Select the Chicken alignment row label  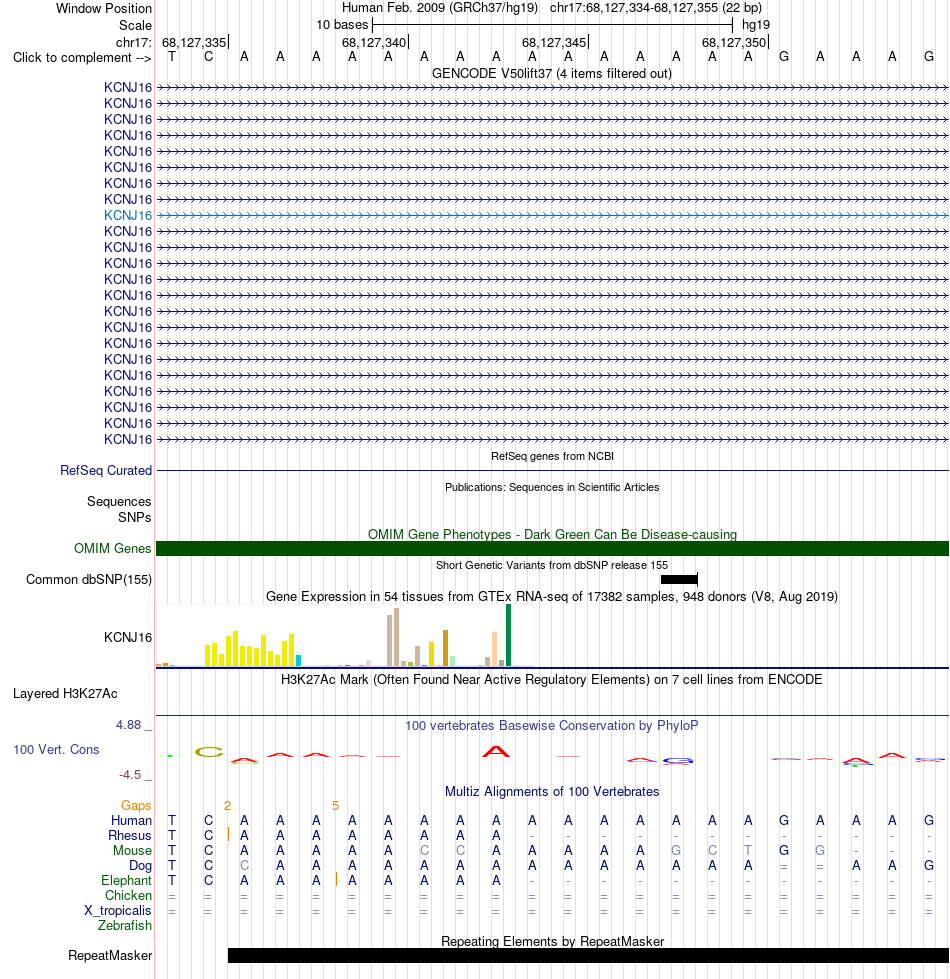tap(129, 895)
